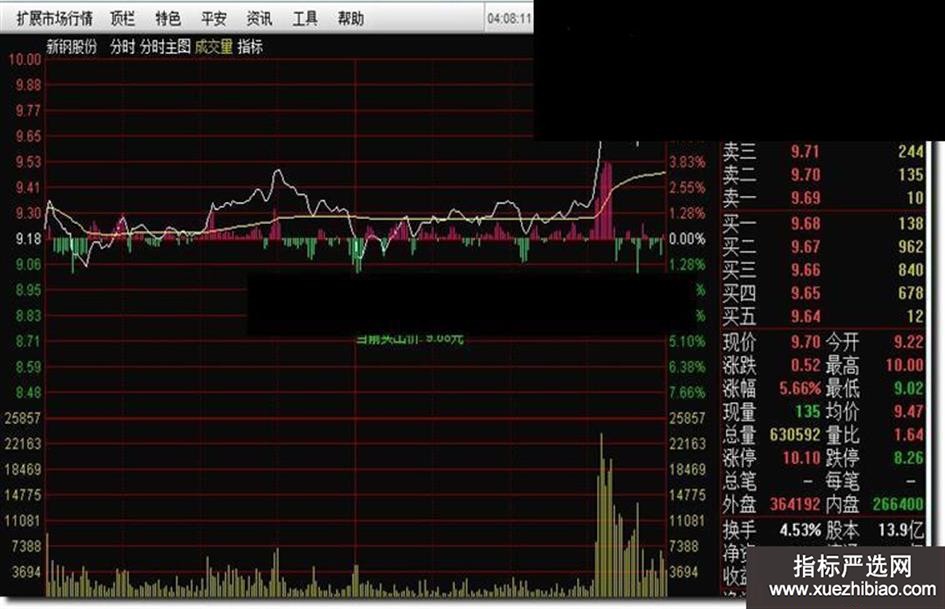Click the 0.00% percentage axis label
Screen dimensions: 945x609
coord(687,239)
